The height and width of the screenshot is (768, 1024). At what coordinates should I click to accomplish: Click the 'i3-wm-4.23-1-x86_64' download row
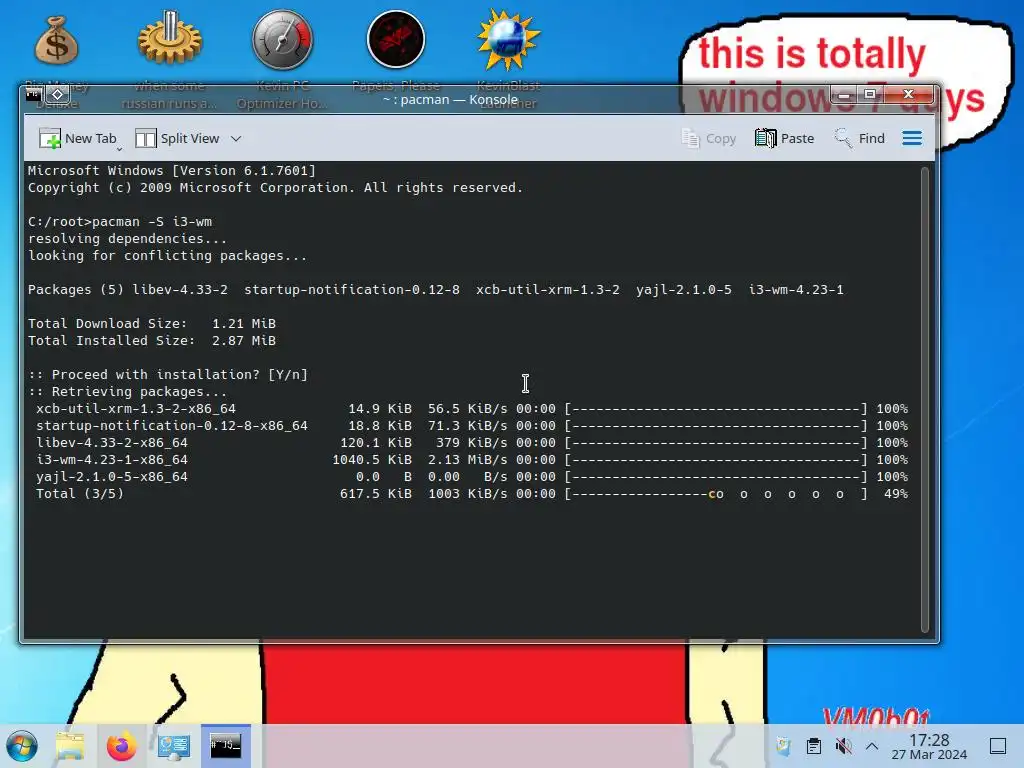point(472,460)
